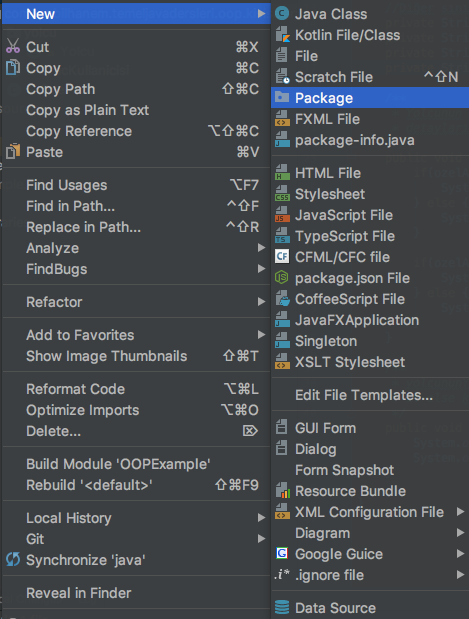Select Delete... menu entry
This screenshot has width=469, height=619.
pos(136,431)
